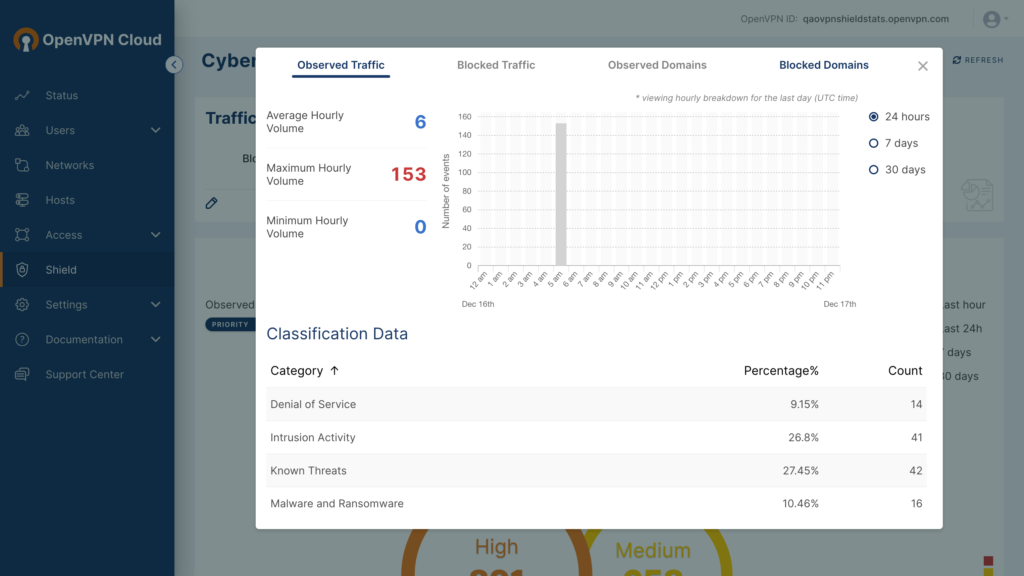Click the Intrusion Activity row
The image size is (1024, 576).
pyautogui.click(x=596, y=438)
